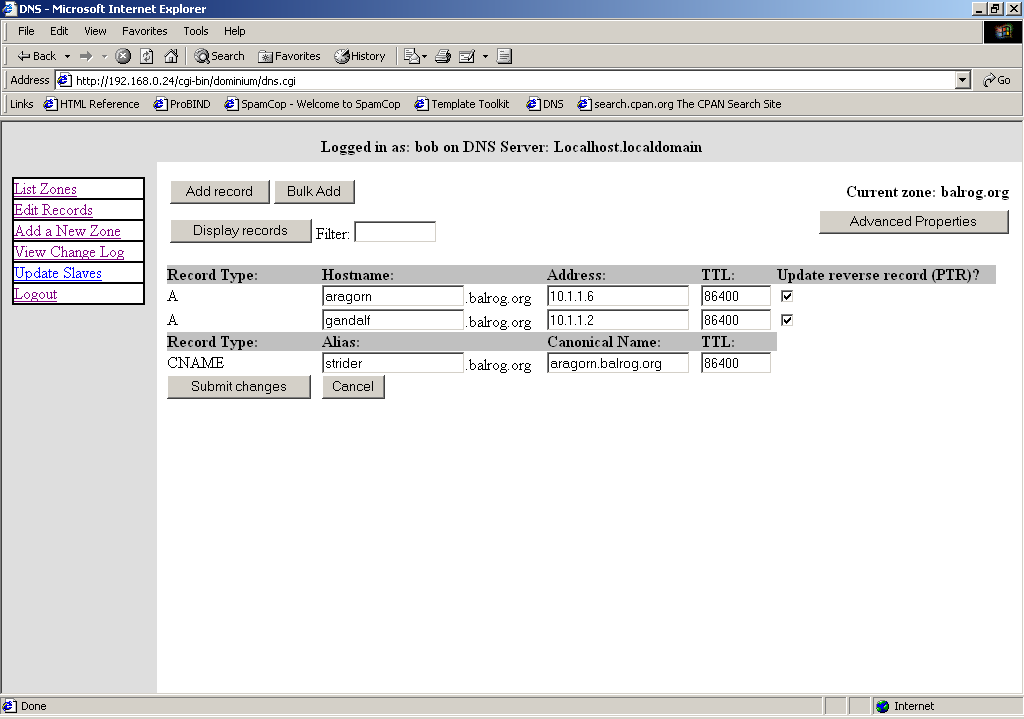Image resolution: width=1024 pixels, height=719 pixels.
Task: Open the Favorites pane in toolbar
Action: [289, 56]
